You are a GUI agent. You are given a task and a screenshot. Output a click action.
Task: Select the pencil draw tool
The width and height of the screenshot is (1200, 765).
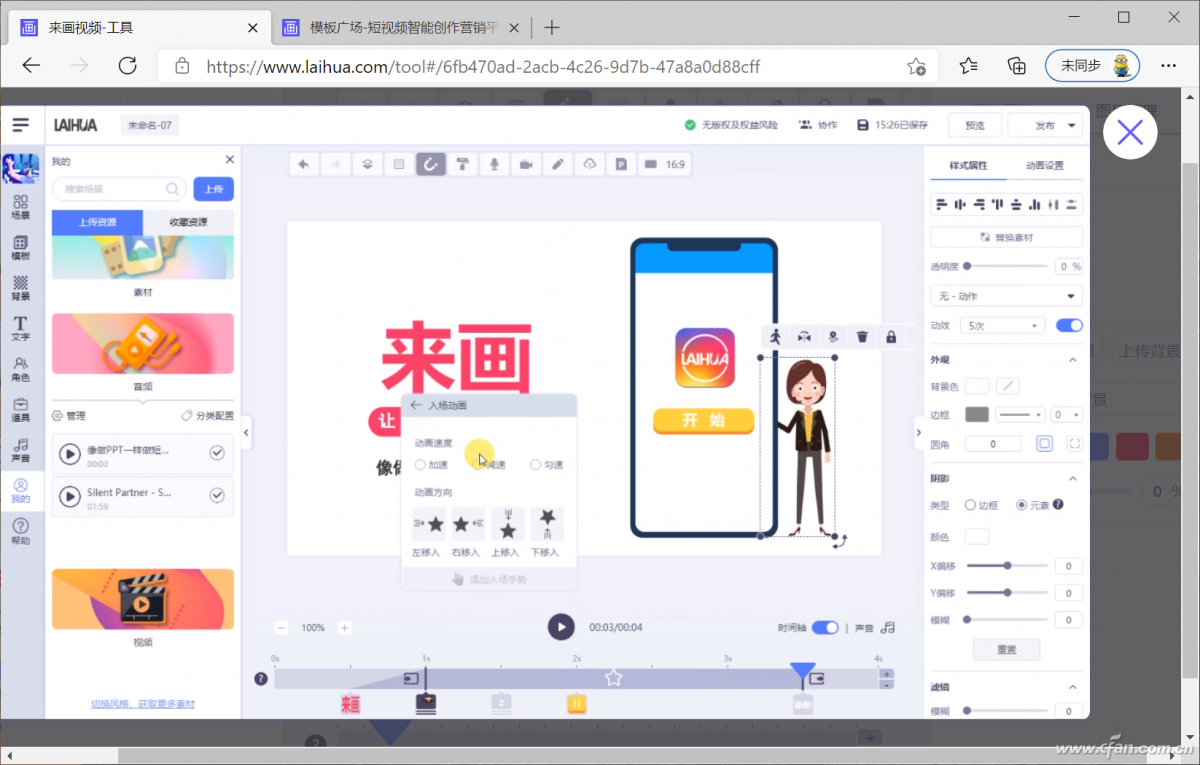(558, 164)
